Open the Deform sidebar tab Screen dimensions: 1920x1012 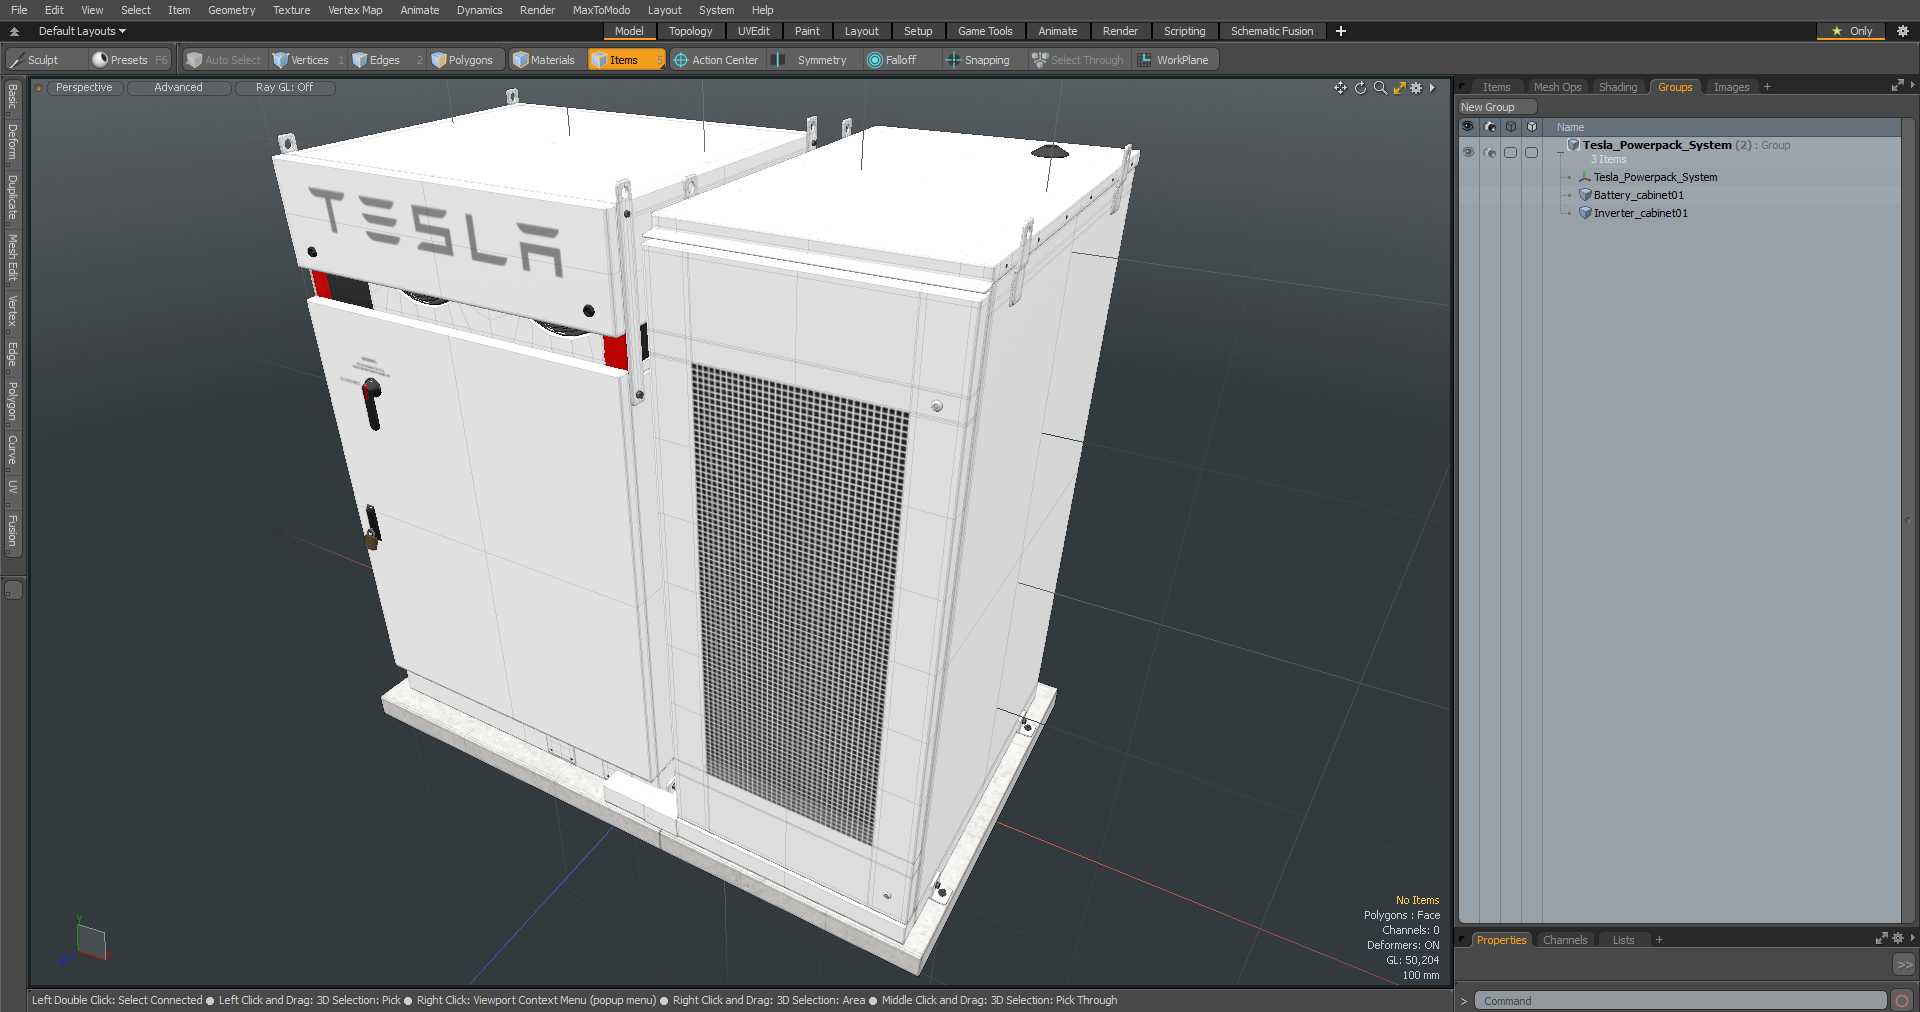[12, 142]
